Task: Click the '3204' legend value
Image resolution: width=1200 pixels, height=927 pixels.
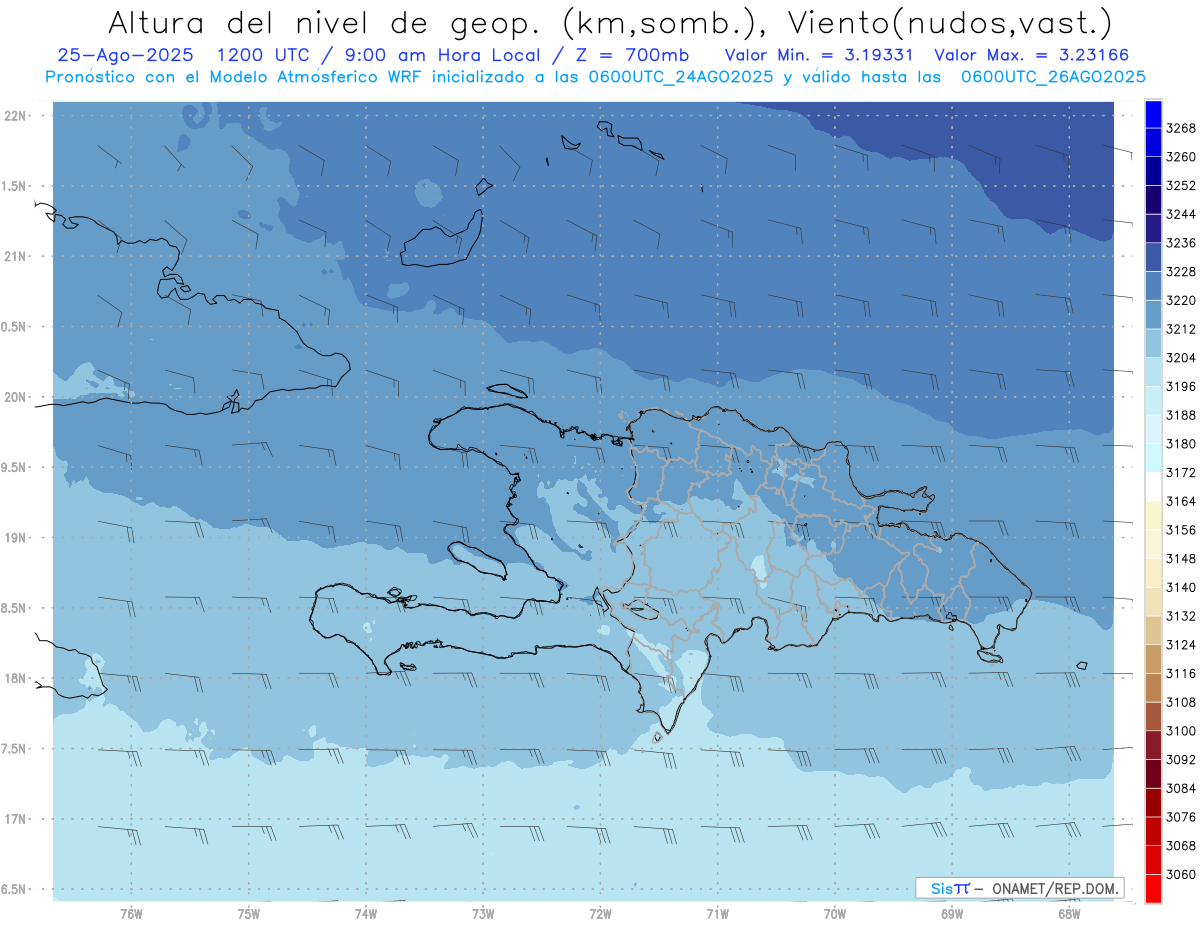Action: [x=1181, y=358]
